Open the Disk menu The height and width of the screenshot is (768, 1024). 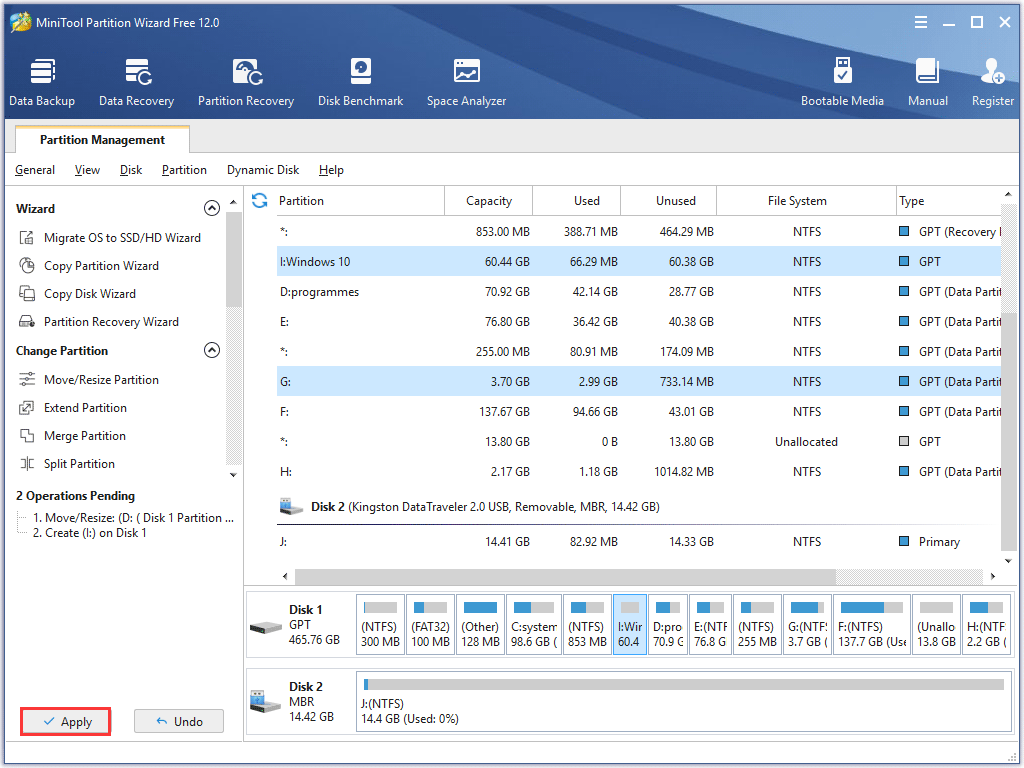click(x=130, y=170)
